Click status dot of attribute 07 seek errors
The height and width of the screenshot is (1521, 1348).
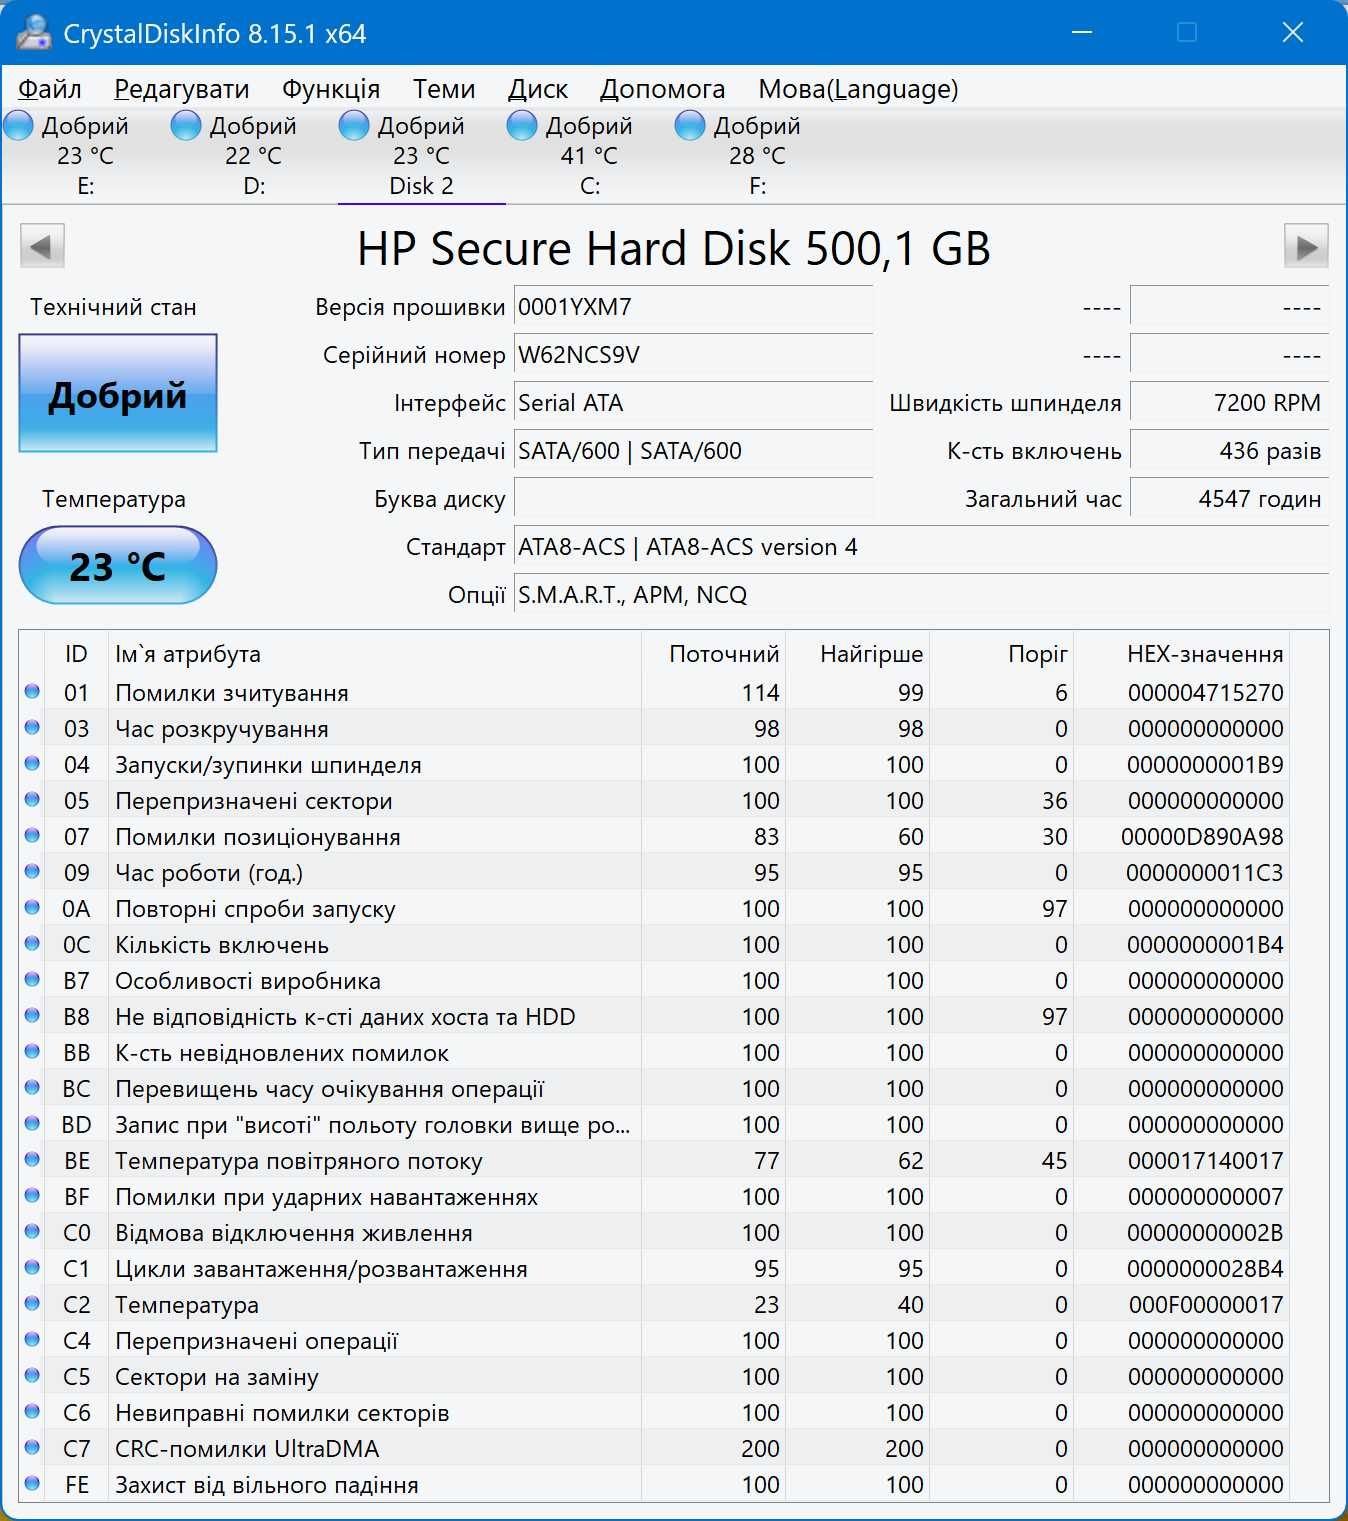(x=32, y=835)
